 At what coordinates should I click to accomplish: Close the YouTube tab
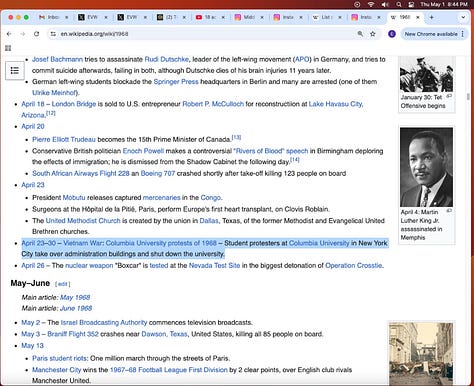223,17
